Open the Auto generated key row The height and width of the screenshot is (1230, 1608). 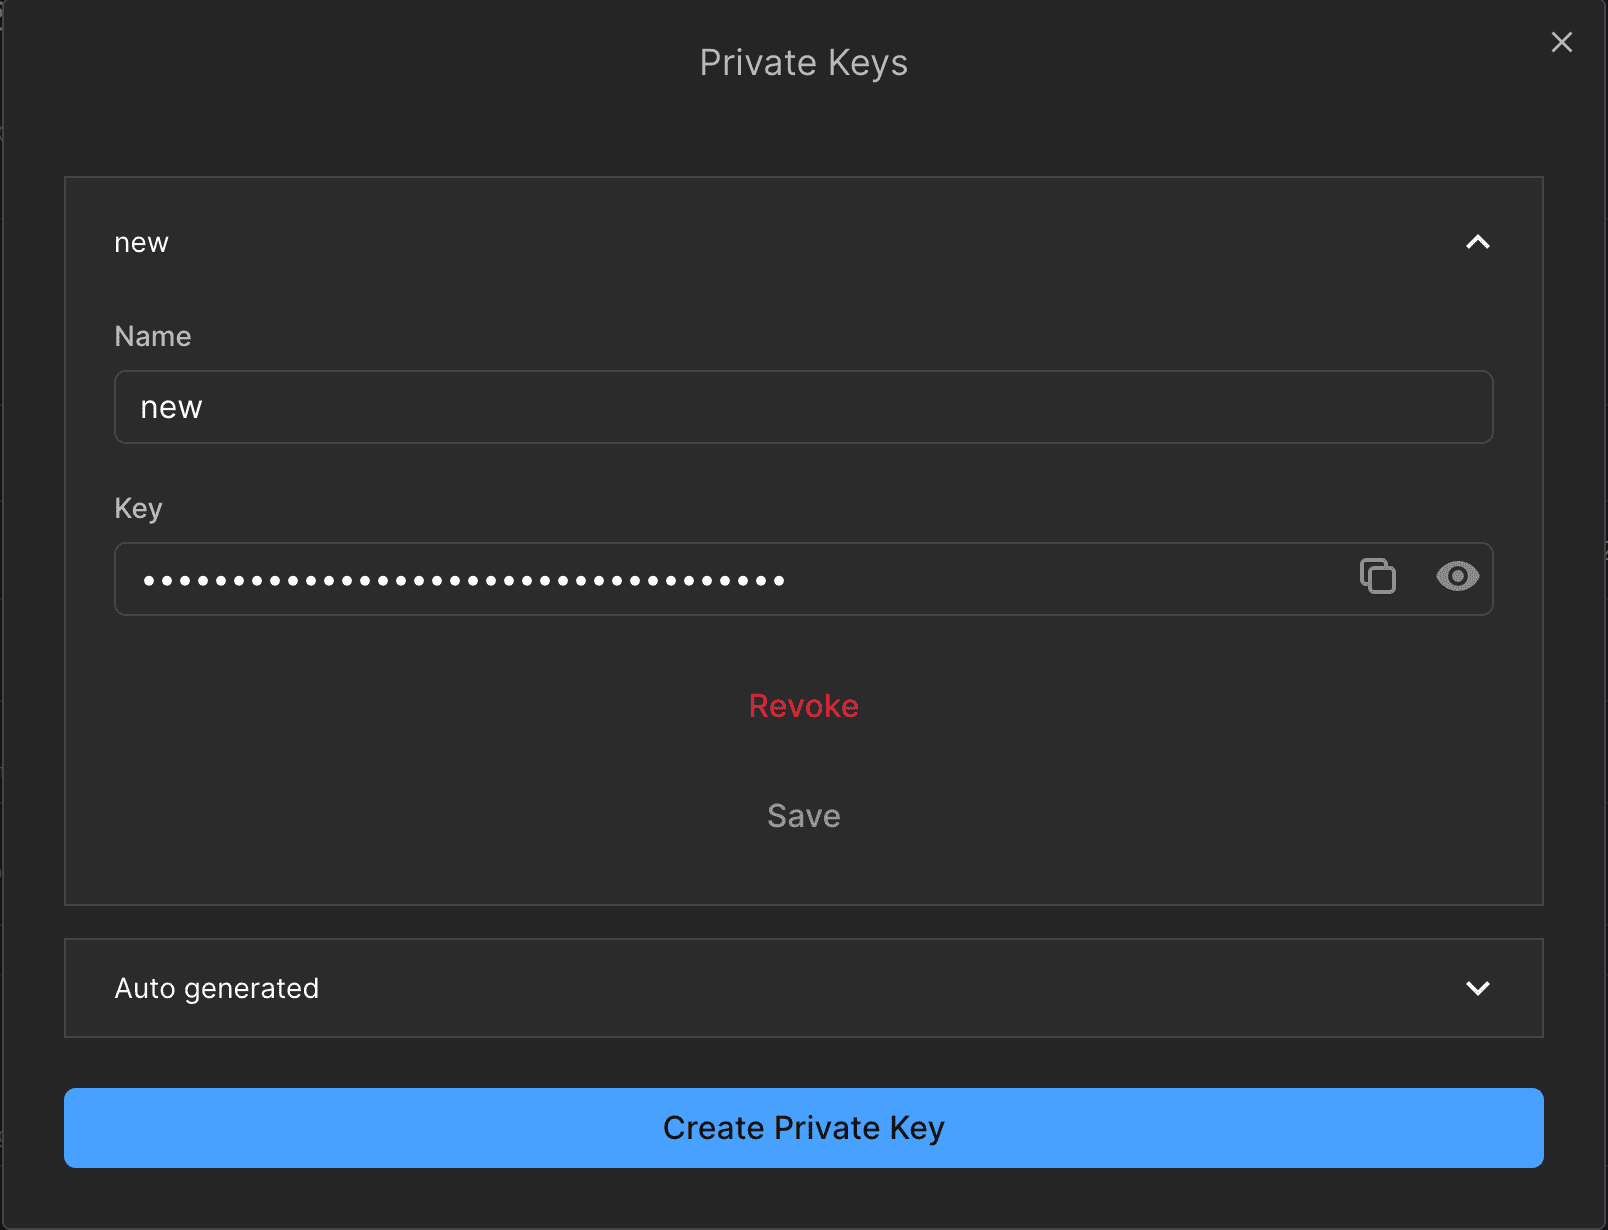tap(804, 988)
